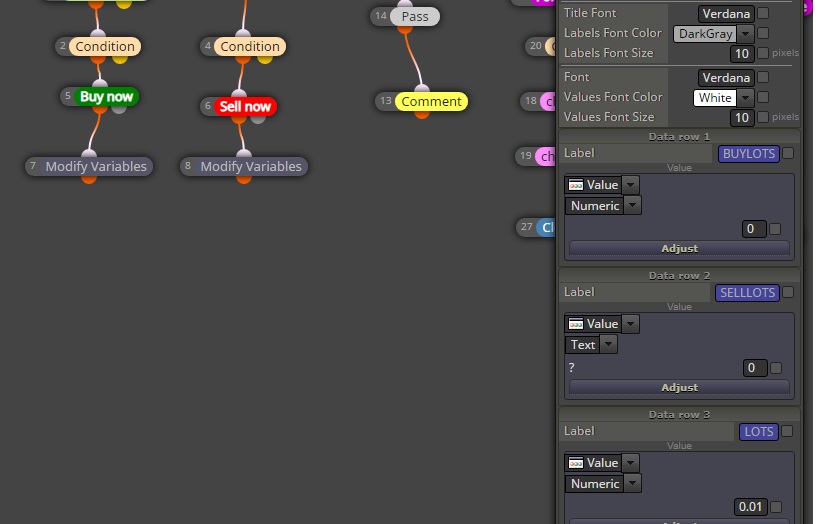Image resolution: width=819 pixels, height=524 pixels.
Task: Toggle checkbox beside Data row 2 value 0
Action: (776, 368)
